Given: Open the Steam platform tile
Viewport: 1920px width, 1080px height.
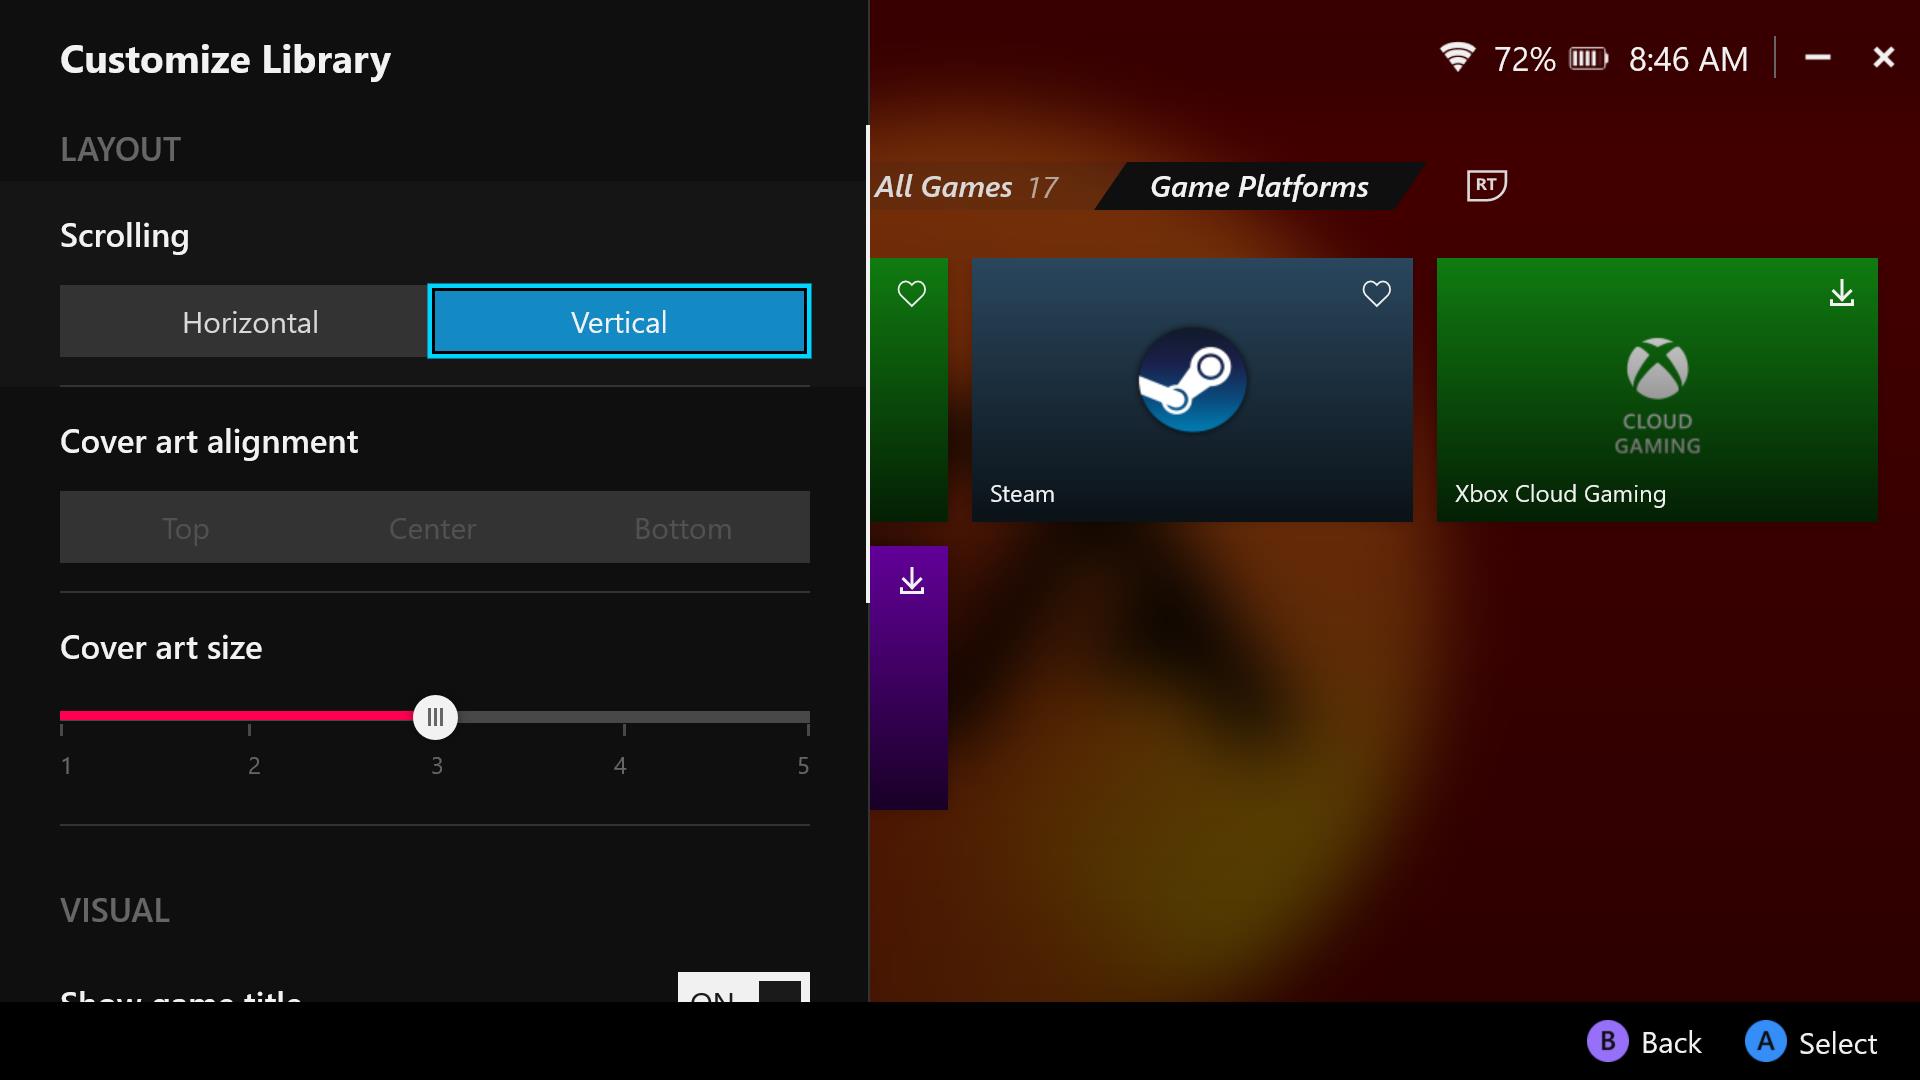Looking at the screenshot, I should (1192, 390).
